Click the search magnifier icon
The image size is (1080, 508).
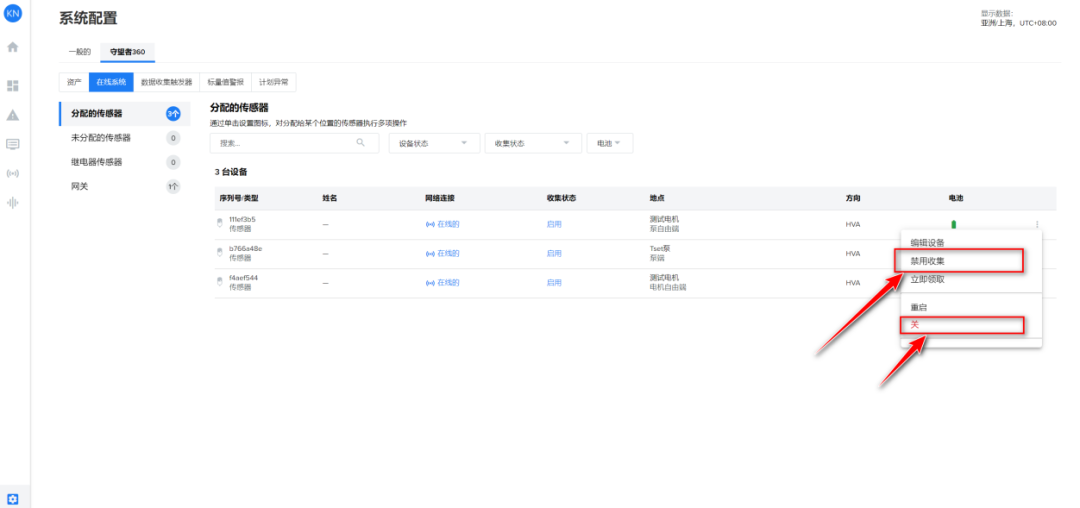(x=360, y=142)
